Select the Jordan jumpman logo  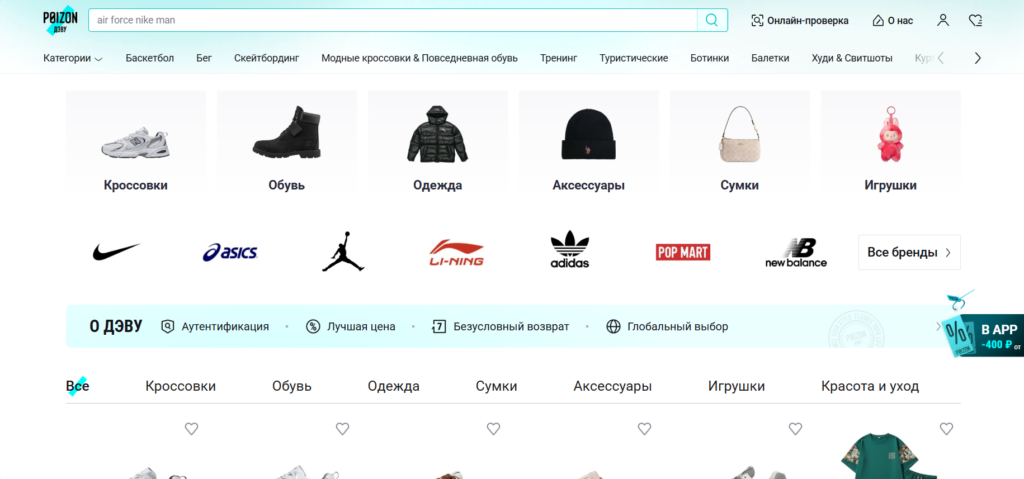point(343,251)
